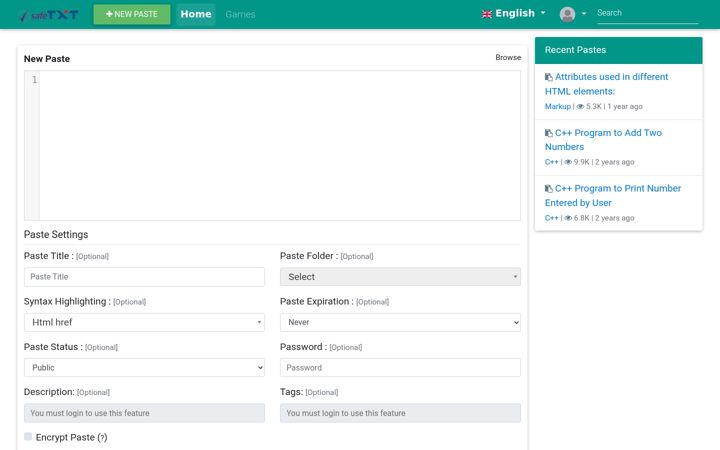Click paste icon beside C++ Add Two Numbers

(548, 133)
